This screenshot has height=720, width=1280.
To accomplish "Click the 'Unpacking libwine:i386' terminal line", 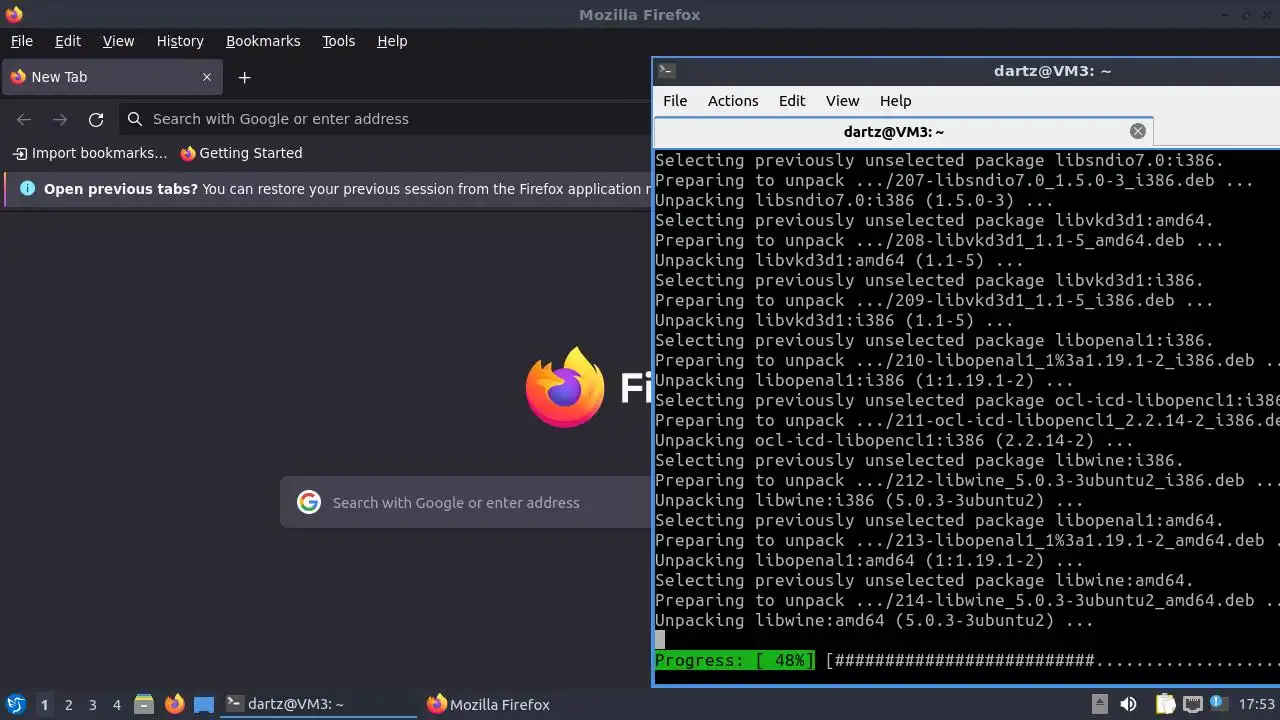I will point(869,501).
